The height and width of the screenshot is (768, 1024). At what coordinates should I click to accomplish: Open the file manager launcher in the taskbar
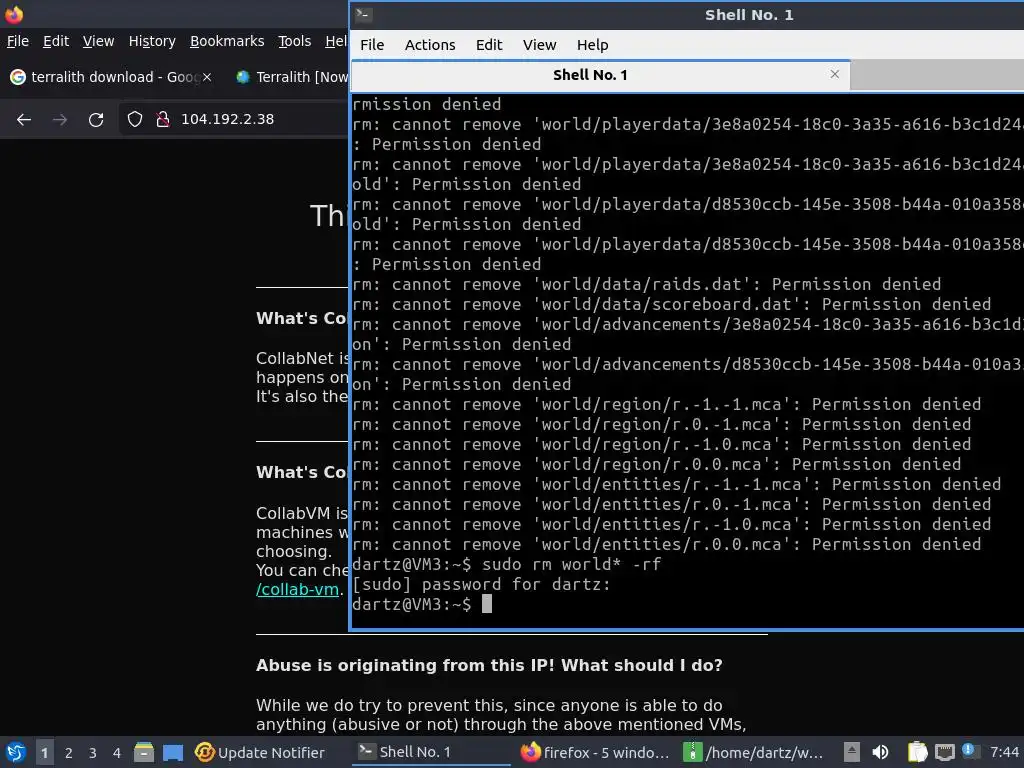(x=144, y=753)
